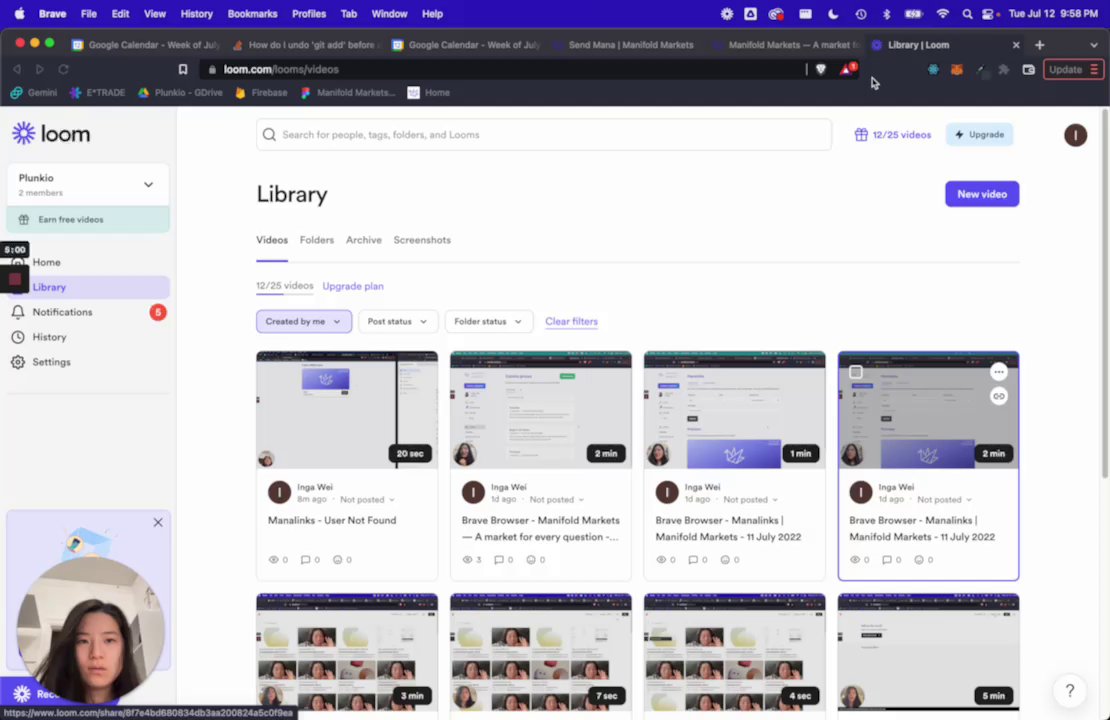Viewport: 1110px width, 720px height.
Task: Click the page vertical scrollbar
Action: [x=1105, y=295]
